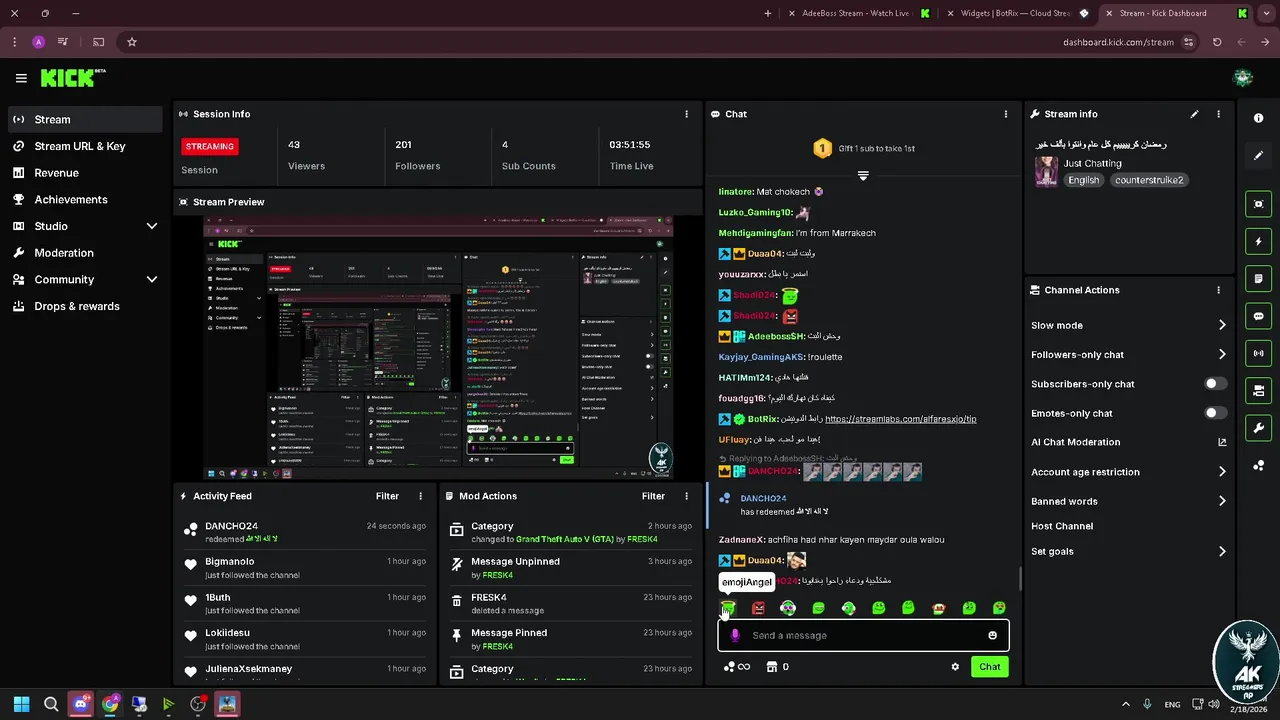Expand Banned words settings
This screenshot has height=720, width=1280.
pos(1129,501)
